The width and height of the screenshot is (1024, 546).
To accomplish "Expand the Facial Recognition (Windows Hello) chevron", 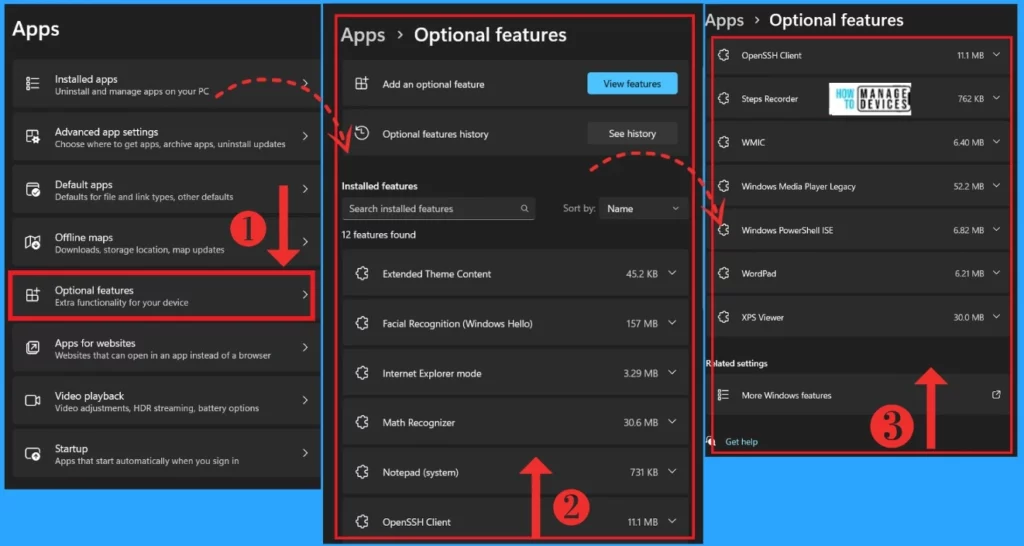I will pyautogui.click(x=672, y=323).
